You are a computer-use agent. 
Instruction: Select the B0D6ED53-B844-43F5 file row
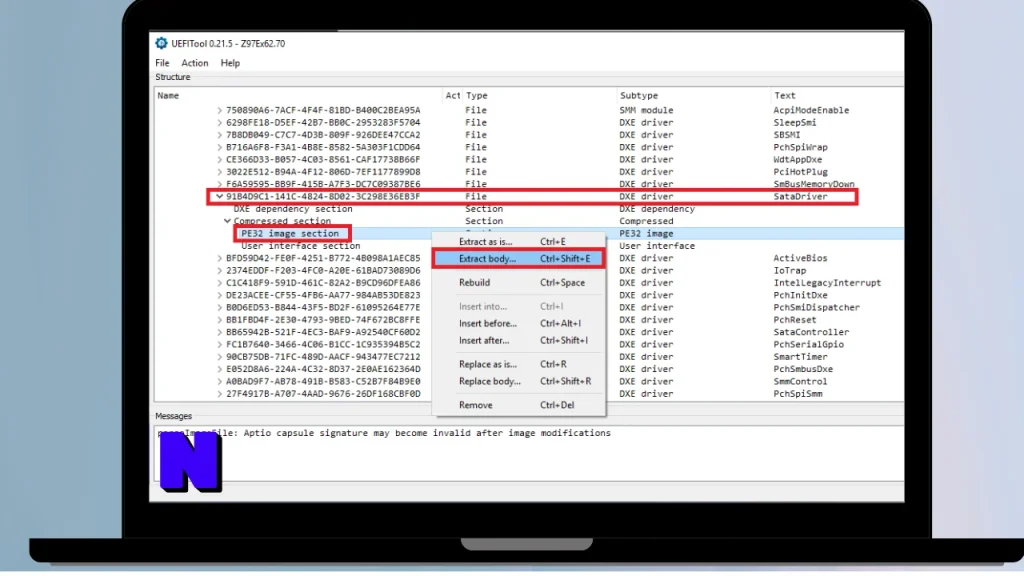tap(323, 308)
